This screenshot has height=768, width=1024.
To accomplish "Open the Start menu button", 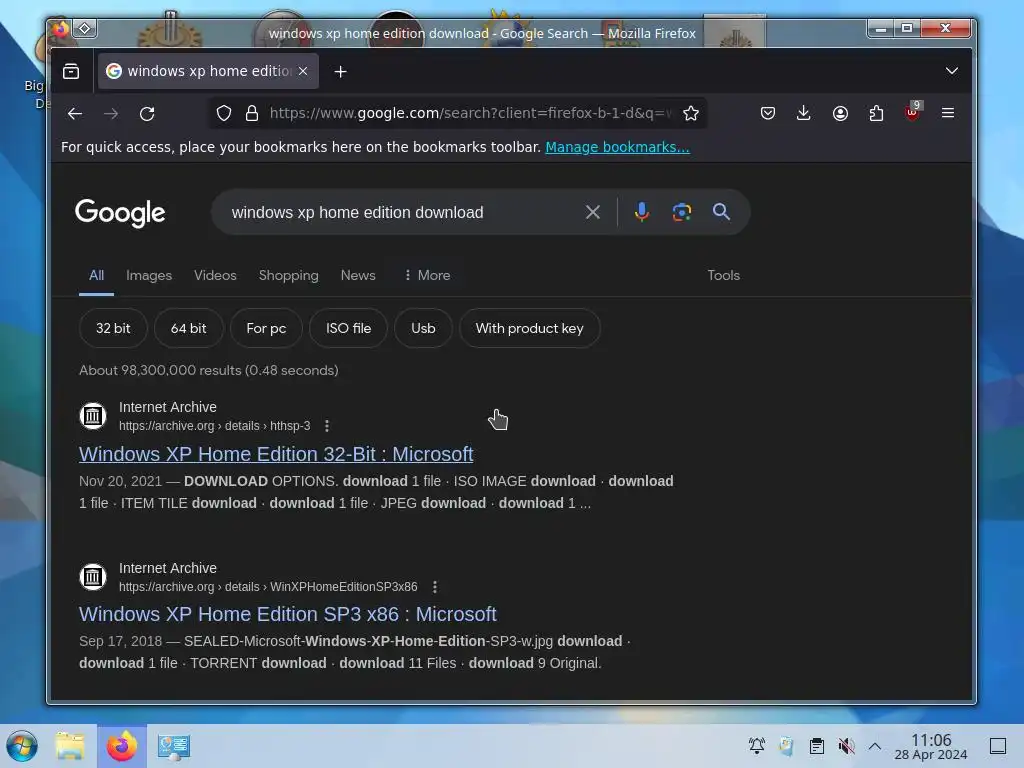I will [x=22, y=746].
